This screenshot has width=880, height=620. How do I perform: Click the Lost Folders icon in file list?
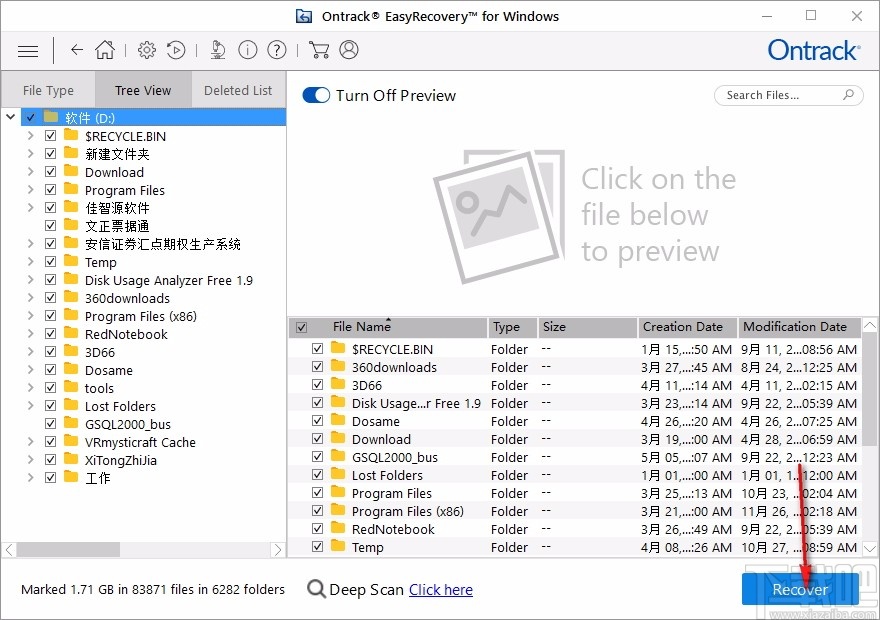point(338,474)
